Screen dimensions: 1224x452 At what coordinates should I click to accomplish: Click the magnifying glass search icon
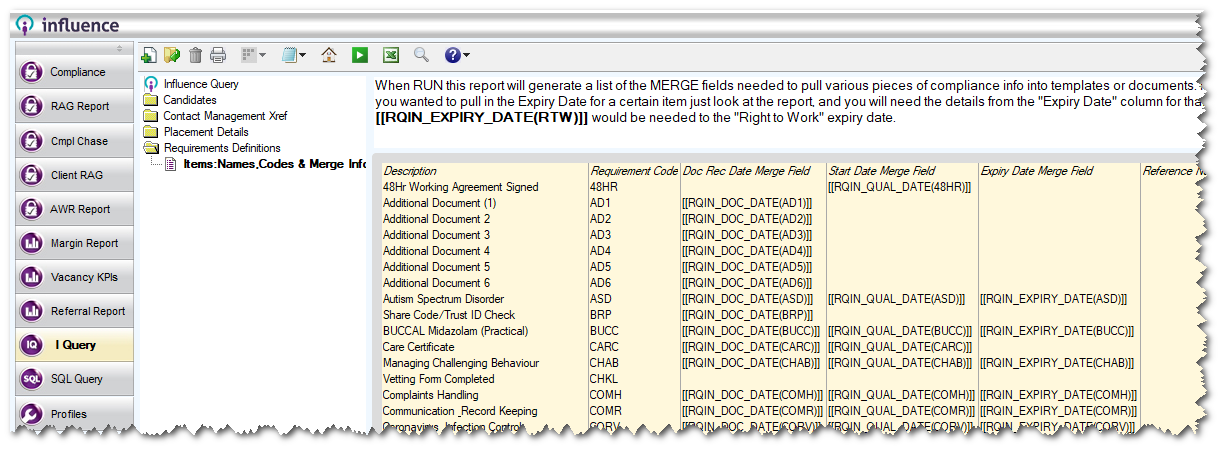[x=421, y=55]
